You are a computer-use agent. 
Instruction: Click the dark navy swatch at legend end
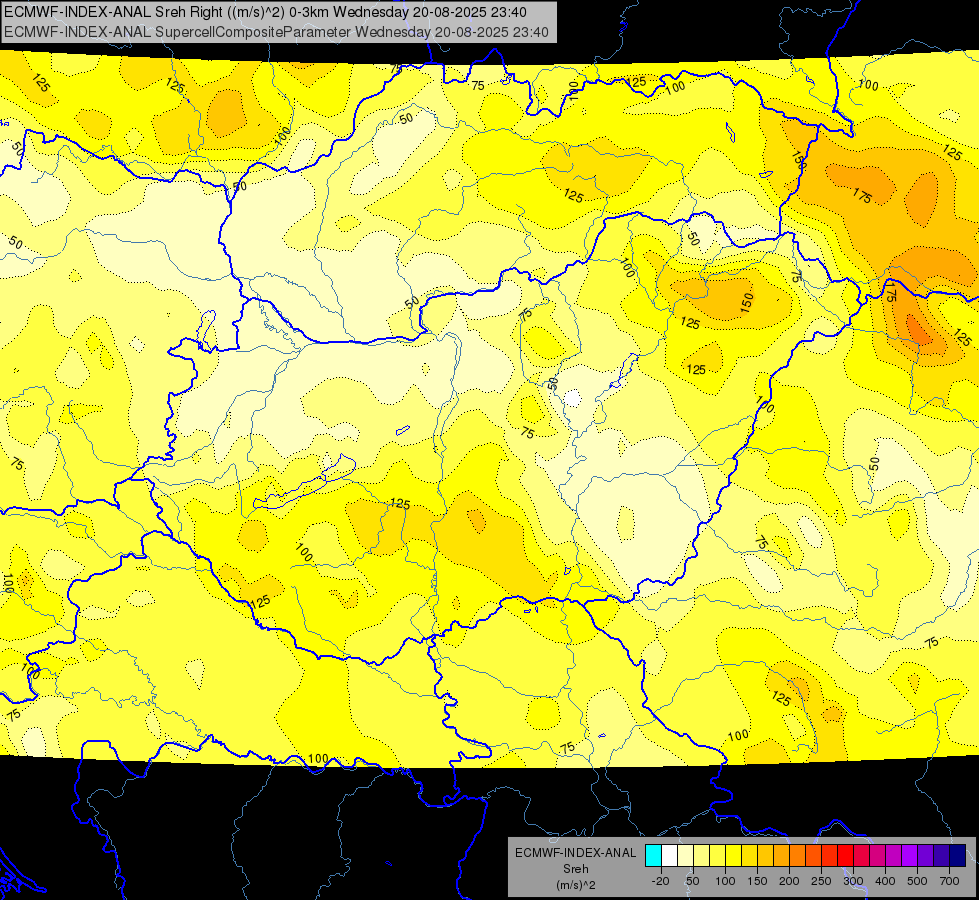pos(958,855)
